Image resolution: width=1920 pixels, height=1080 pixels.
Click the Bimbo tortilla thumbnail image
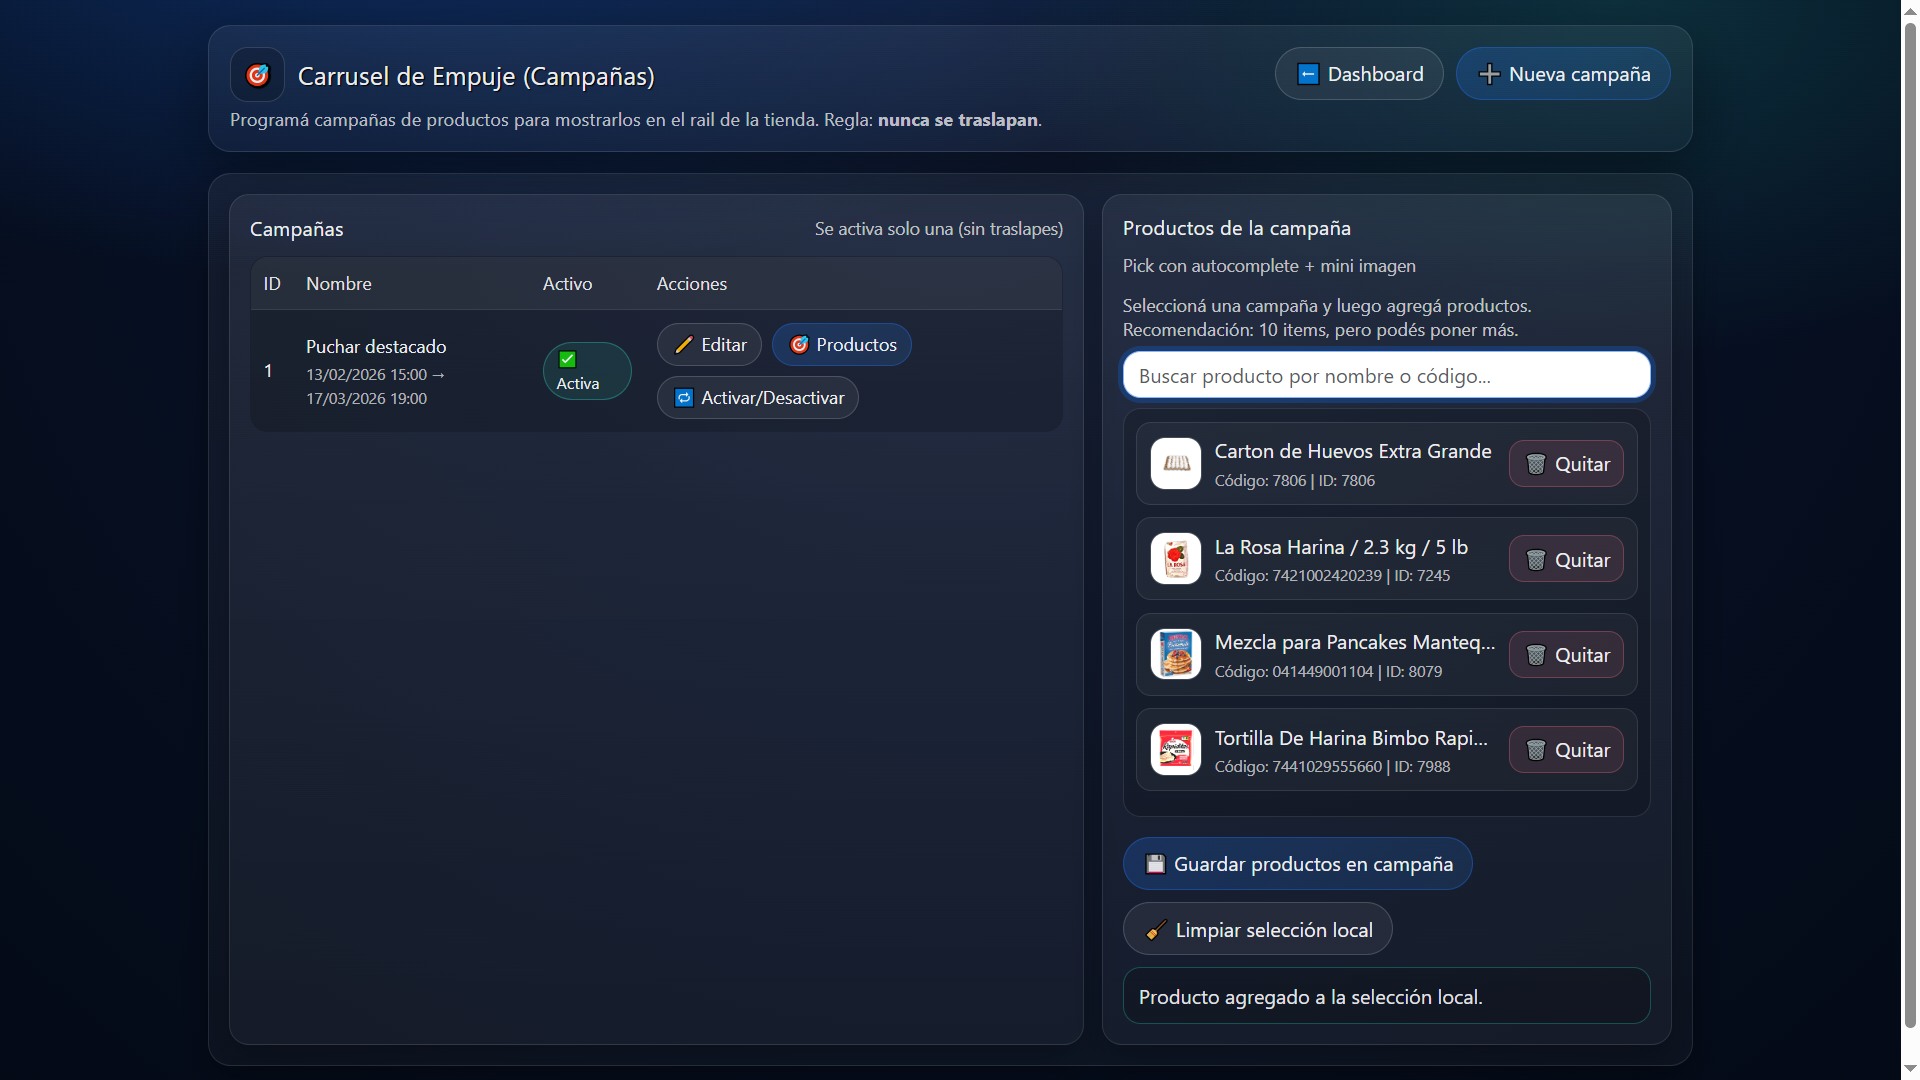tap(1175, 750)
